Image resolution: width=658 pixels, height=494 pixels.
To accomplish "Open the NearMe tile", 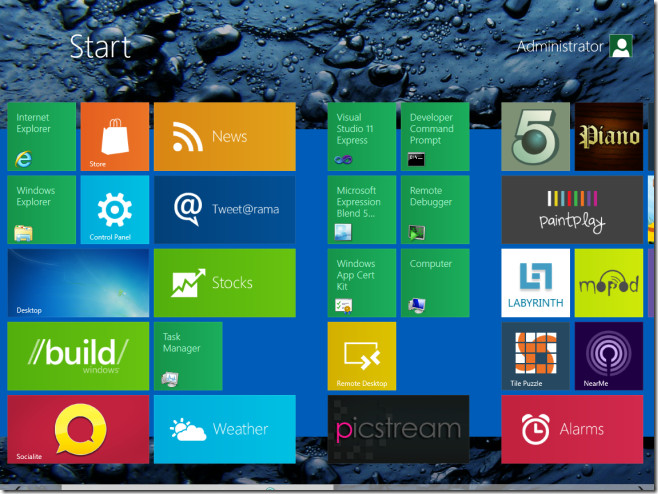I will (609, 356).
